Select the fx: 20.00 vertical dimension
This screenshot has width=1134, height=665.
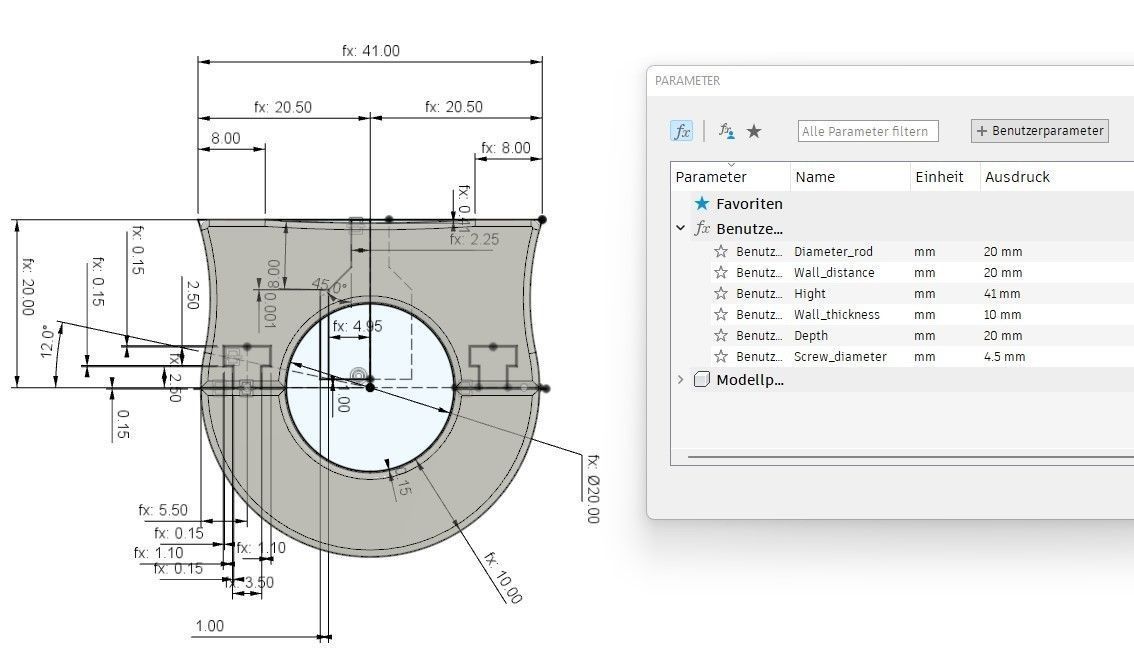(x=27, y=286)
